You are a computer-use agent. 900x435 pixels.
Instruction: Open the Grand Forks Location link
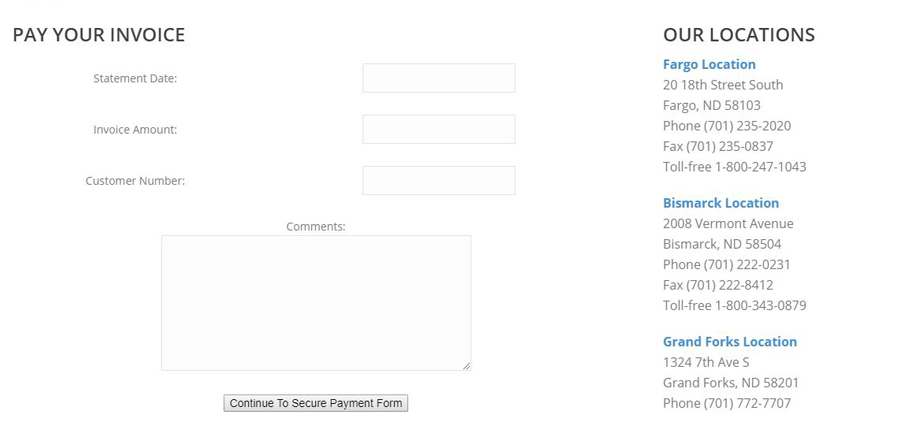point(730,341)
